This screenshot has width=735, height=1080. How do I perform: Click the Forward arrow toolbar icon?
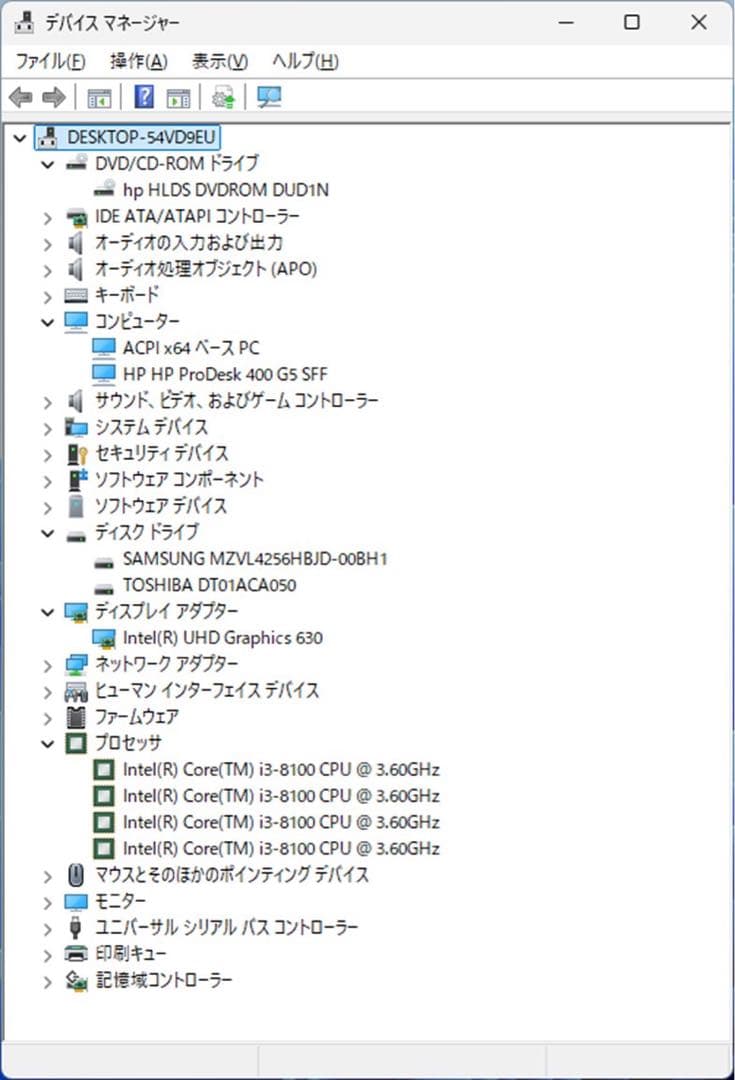(54, 97)
